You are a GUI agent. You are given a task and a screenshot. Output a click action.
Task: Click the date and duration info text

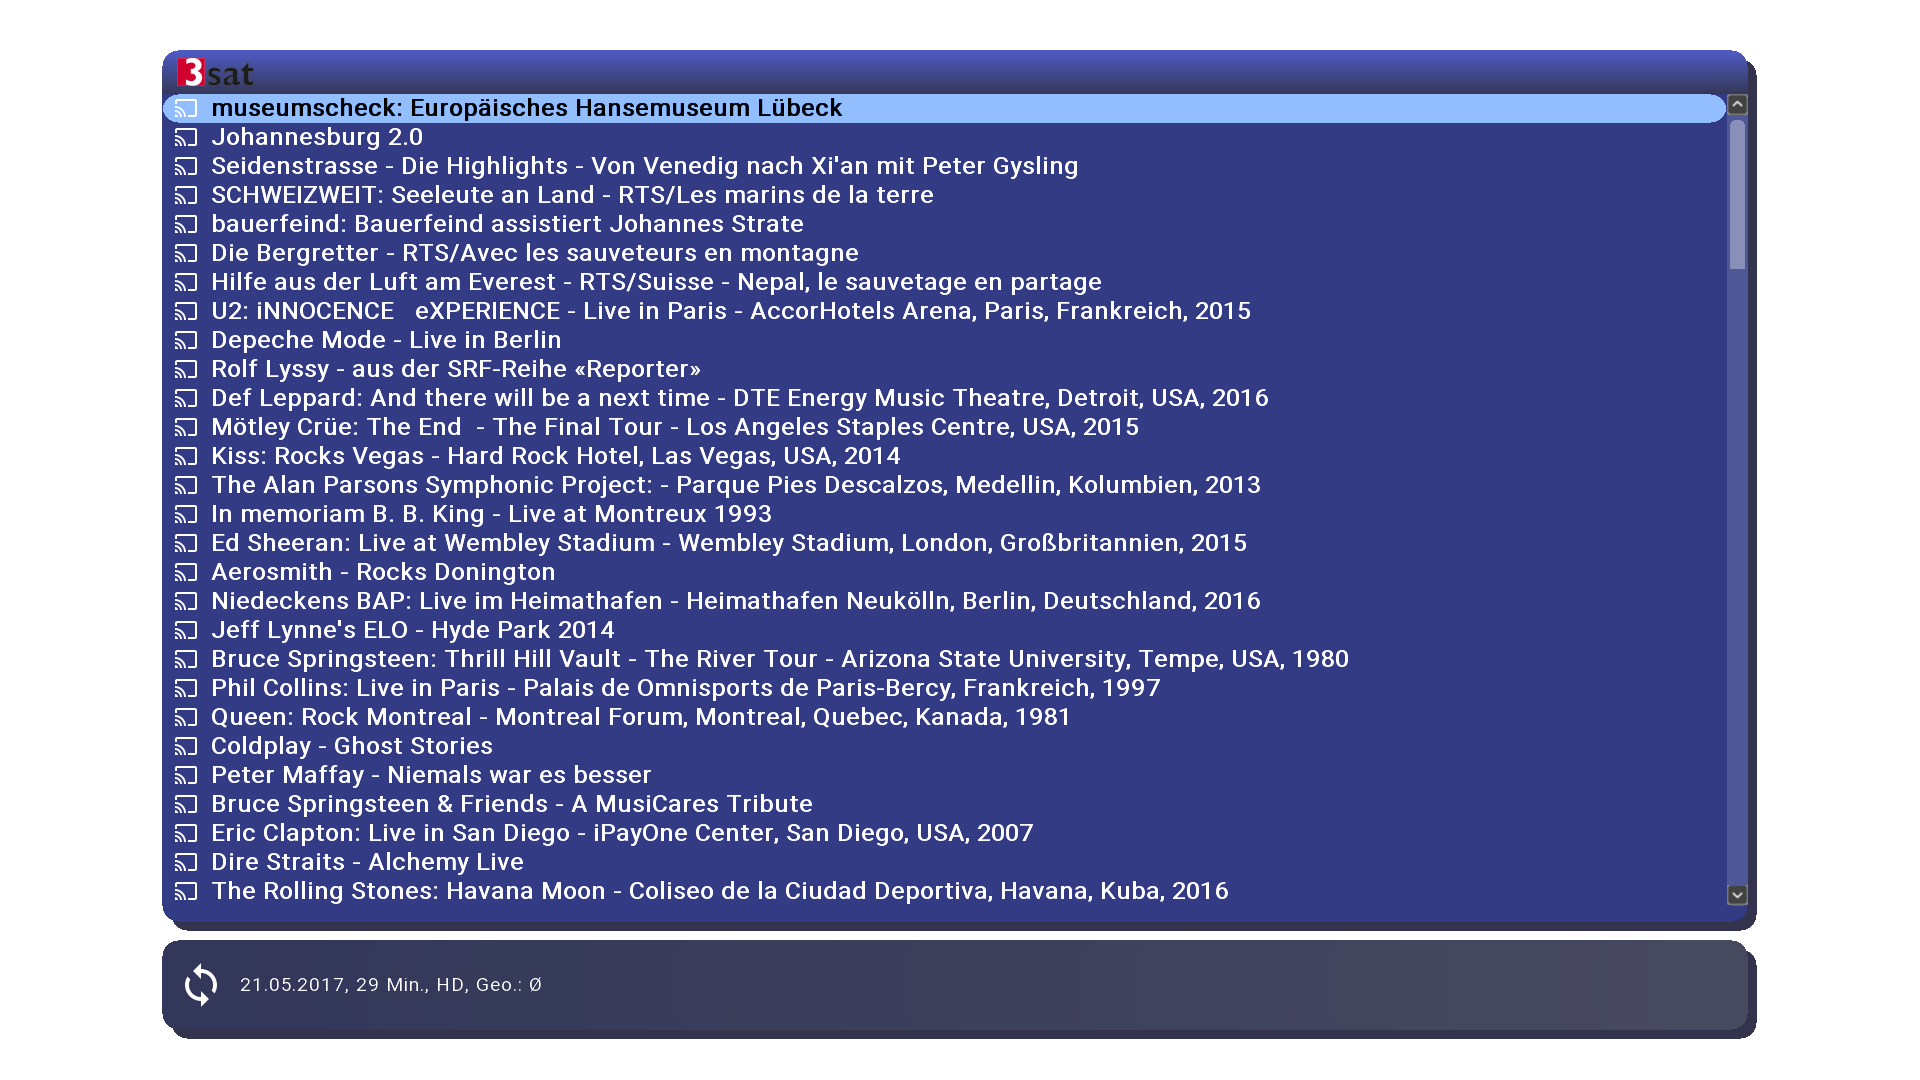390,985
